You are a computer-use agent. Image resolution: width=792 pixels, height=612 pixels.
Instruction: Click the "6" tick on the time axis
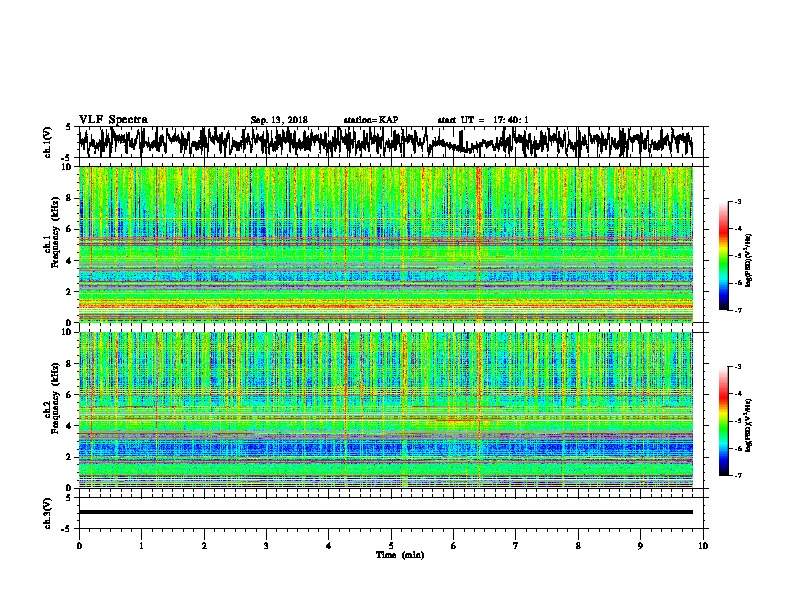pyautogui.click(x=454, y=545)
